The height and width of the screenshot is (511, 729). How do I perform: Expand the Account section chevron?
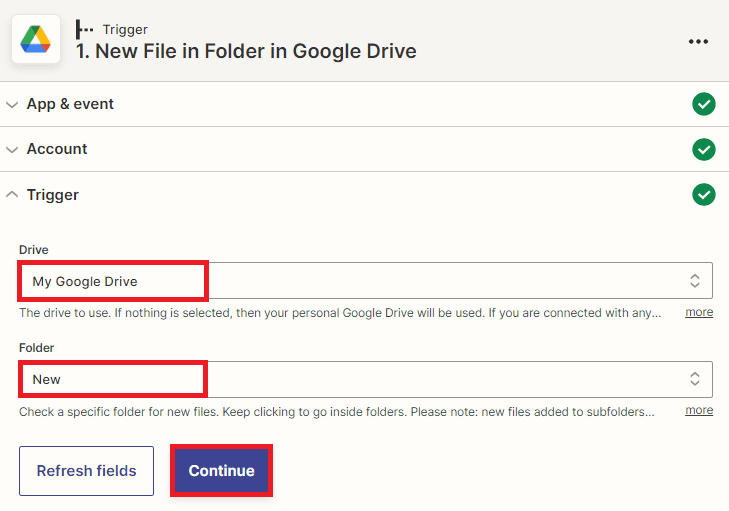click(x=12, y=149)
